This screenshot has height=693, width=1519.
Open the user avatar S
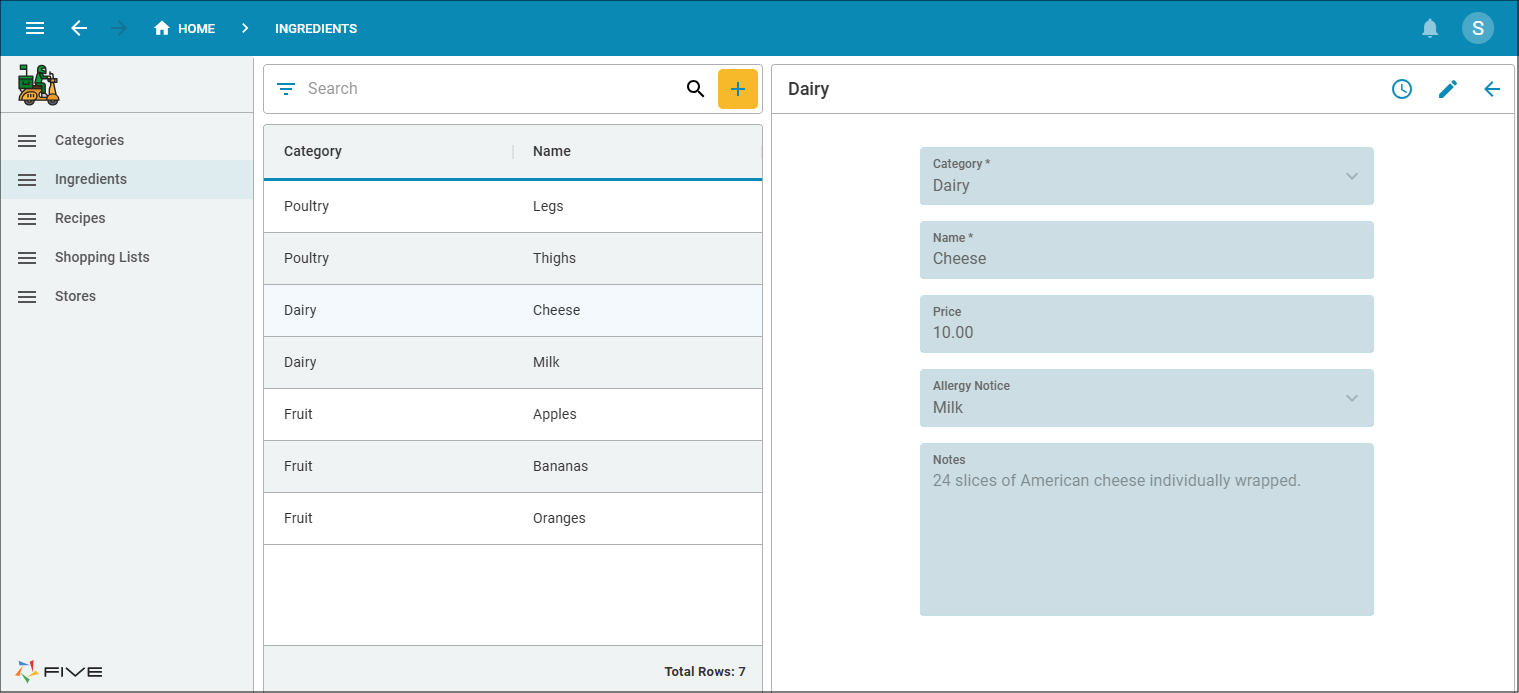point(1478,28)
